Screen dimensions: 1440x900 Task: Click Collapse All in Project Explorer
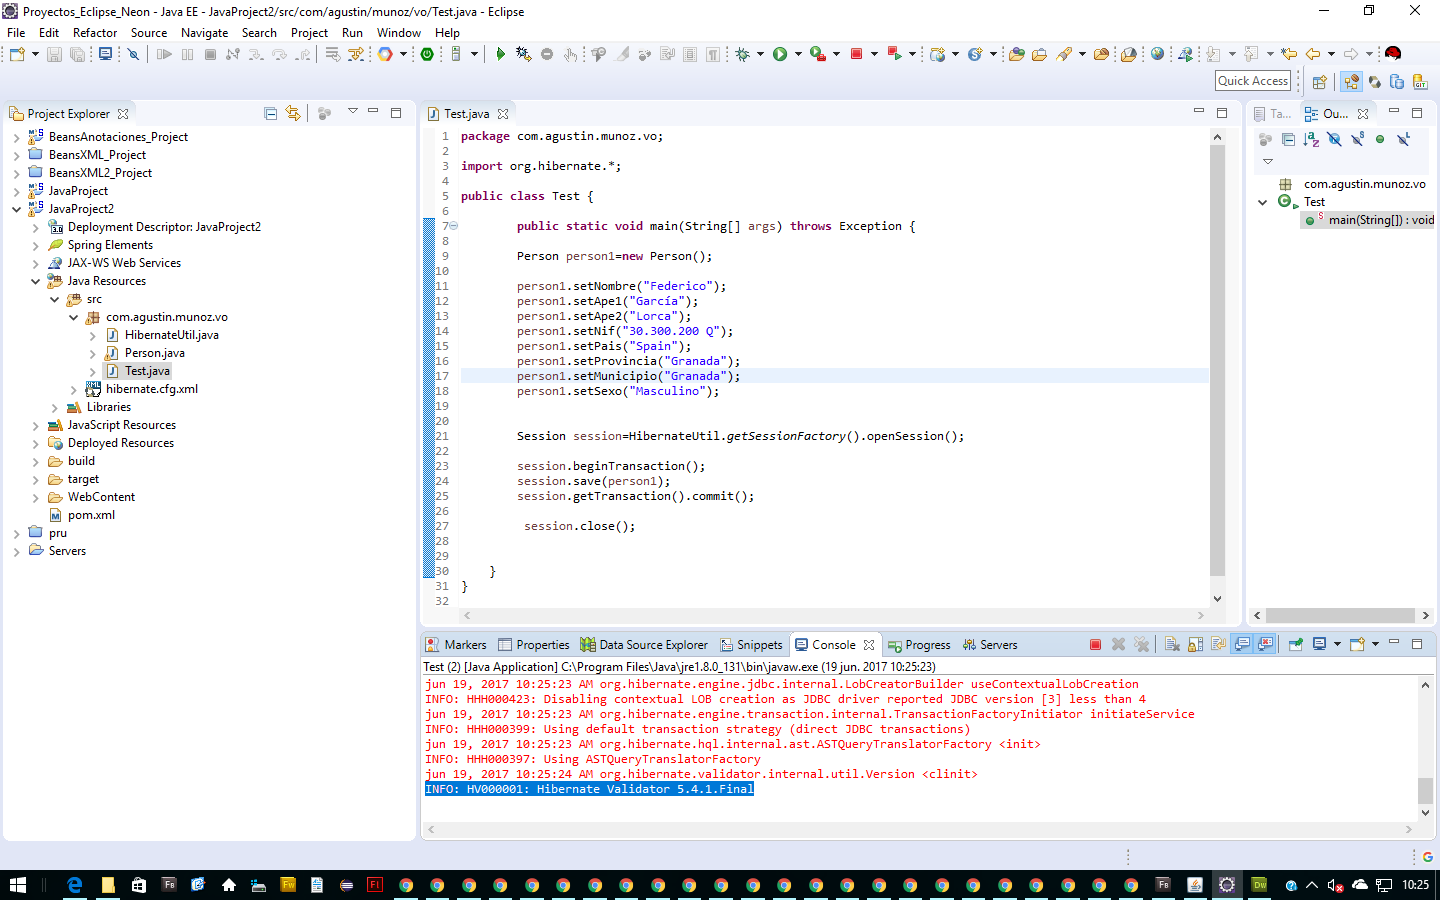[x=270, y=113]
